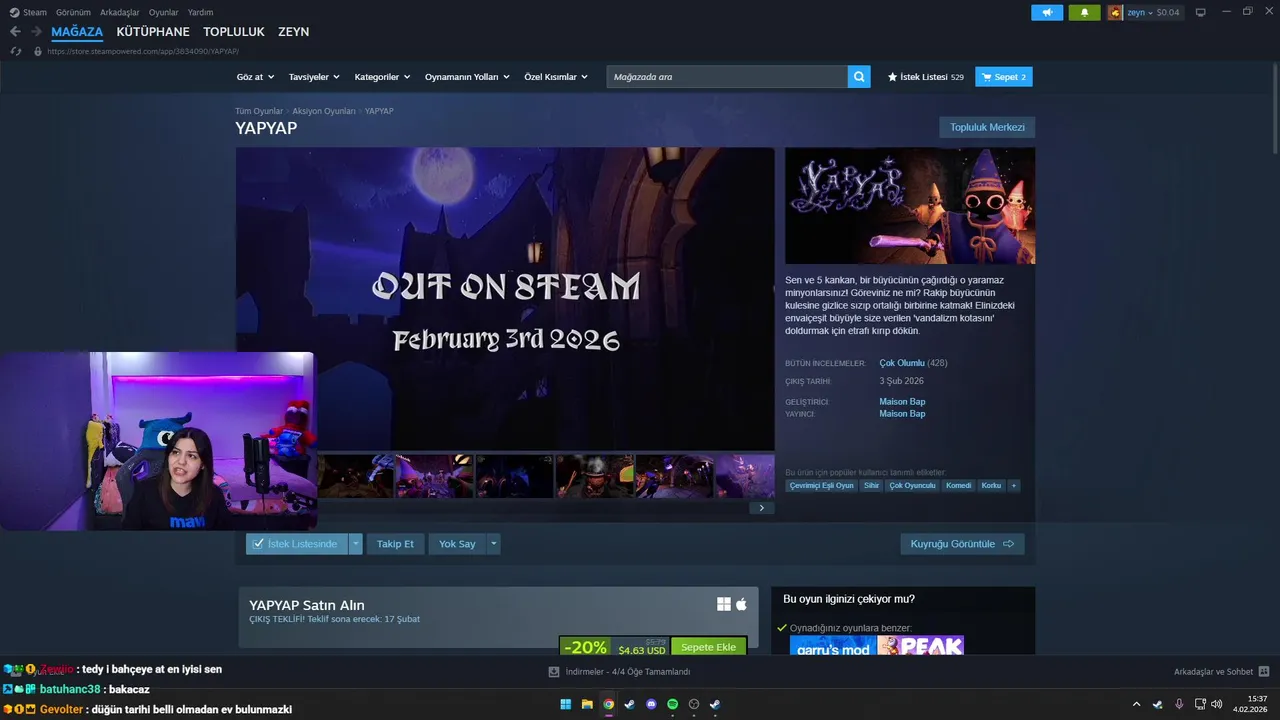
Task: Open the tray volume speaker icon
Action: click(x=1216, y=704)
